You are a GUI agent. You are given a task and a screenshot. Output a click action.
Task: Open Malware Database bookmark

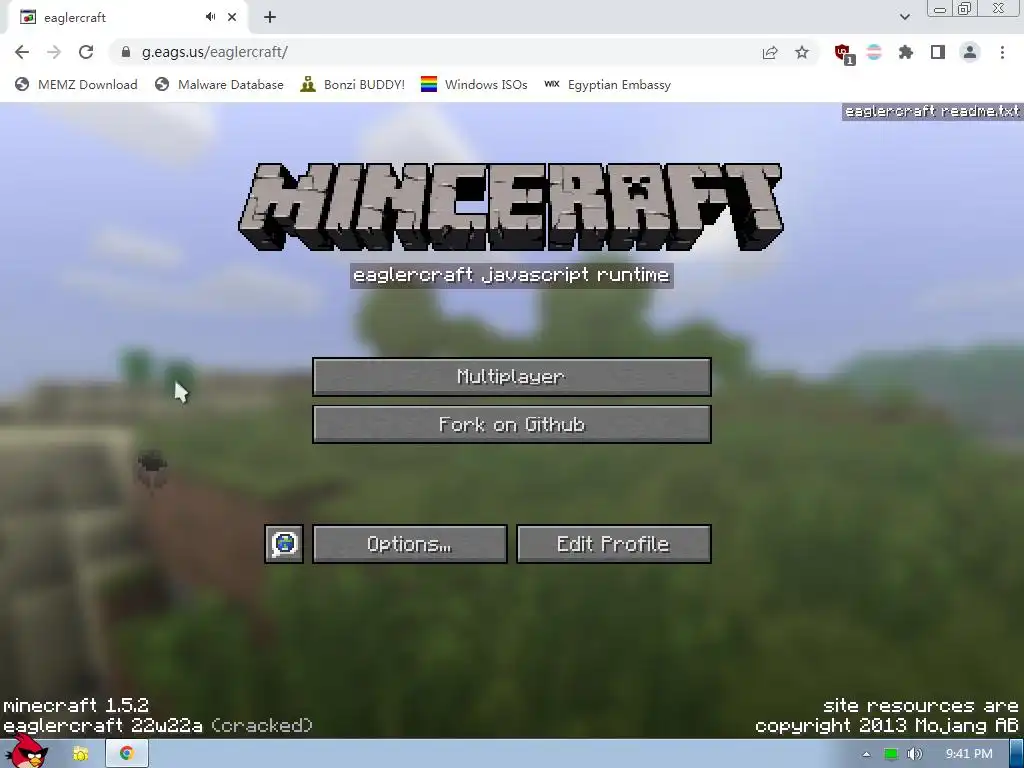pyautogui.click(x=219, y=84)
